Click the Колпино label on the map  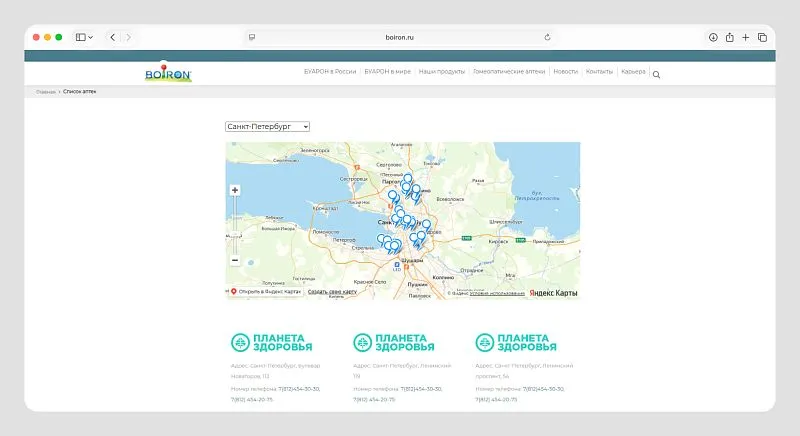pyautogui.click(x=443, y=277)
